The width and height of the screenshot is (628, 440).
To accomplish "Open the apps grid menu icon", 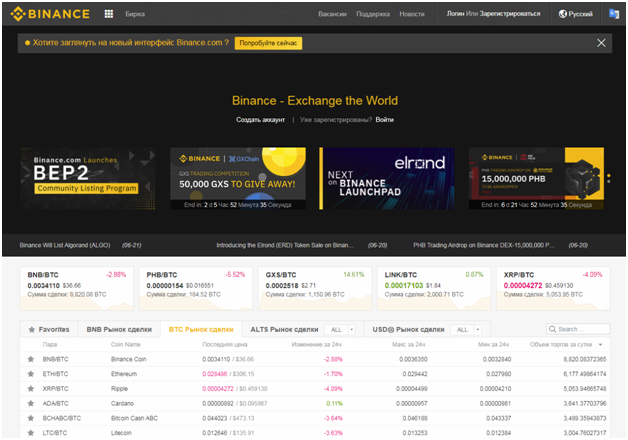I will (x=109, y=14).
